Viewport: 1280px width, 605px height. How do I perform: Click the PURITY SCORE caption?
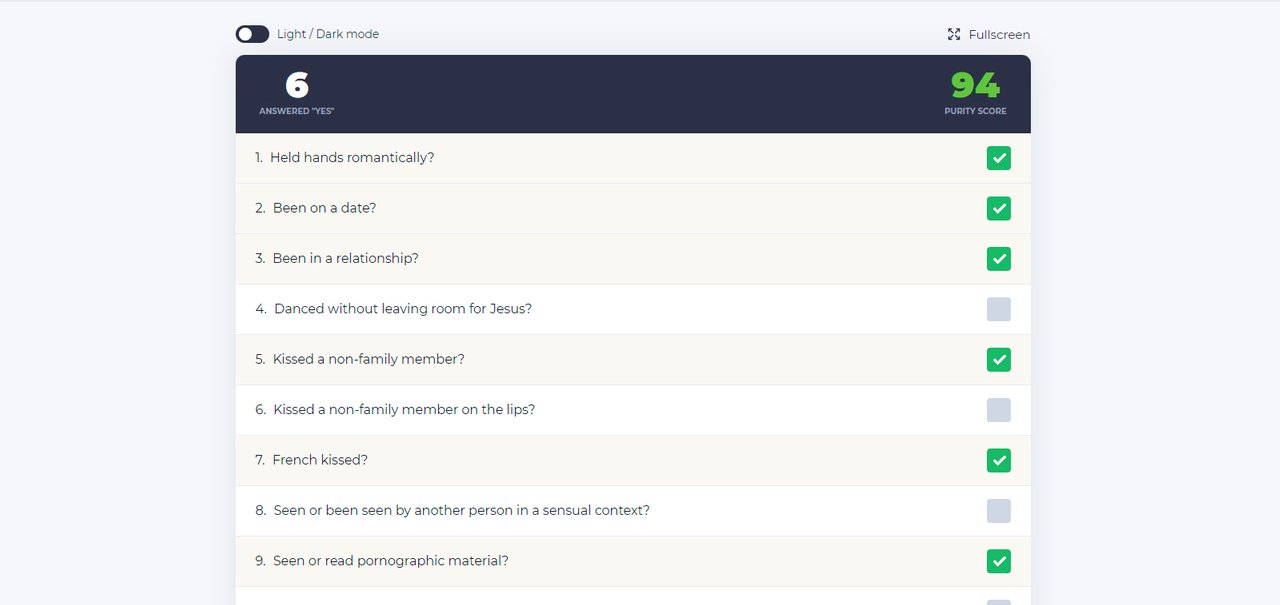pyautogui.click(x=975, y=111)
